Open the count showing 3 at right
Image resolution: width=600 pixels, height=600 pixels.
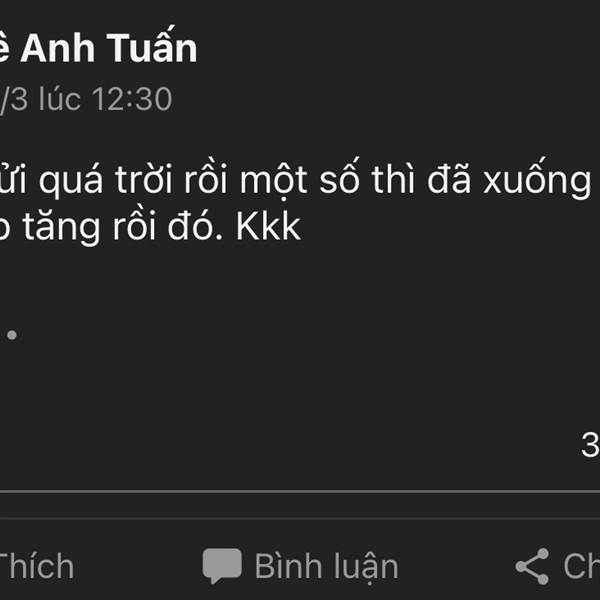tap(590, 445)
